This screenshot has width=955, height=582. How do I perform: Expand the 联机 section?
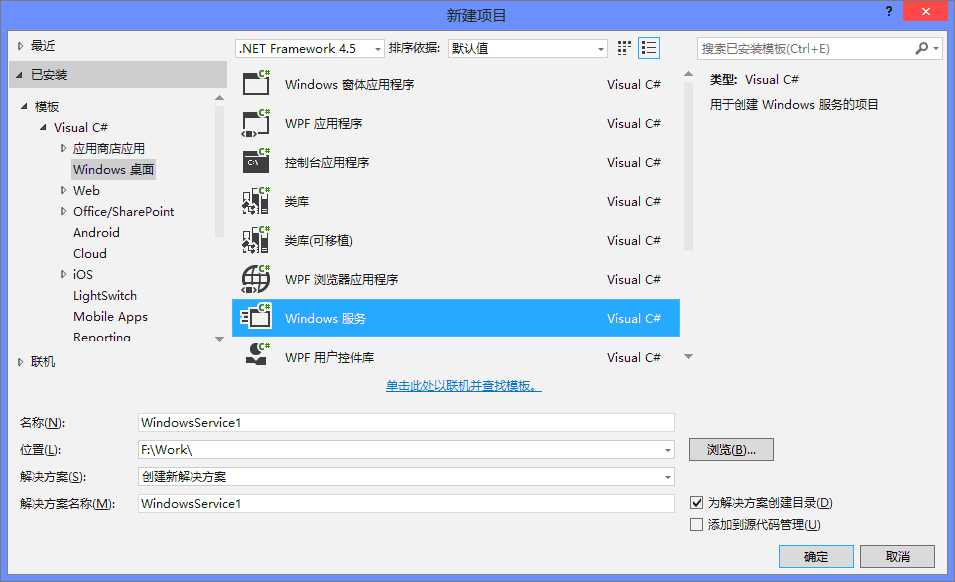click(x=20, y=362)
